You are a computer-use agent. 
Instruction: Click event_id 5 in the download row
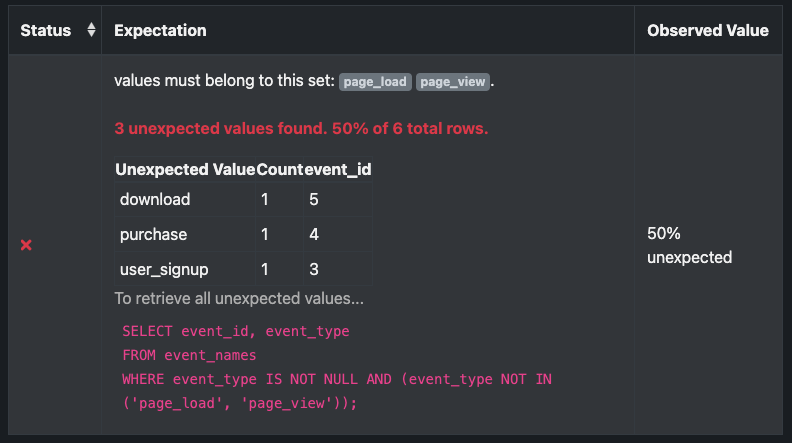pyautogui.click(x=314, y=200)
